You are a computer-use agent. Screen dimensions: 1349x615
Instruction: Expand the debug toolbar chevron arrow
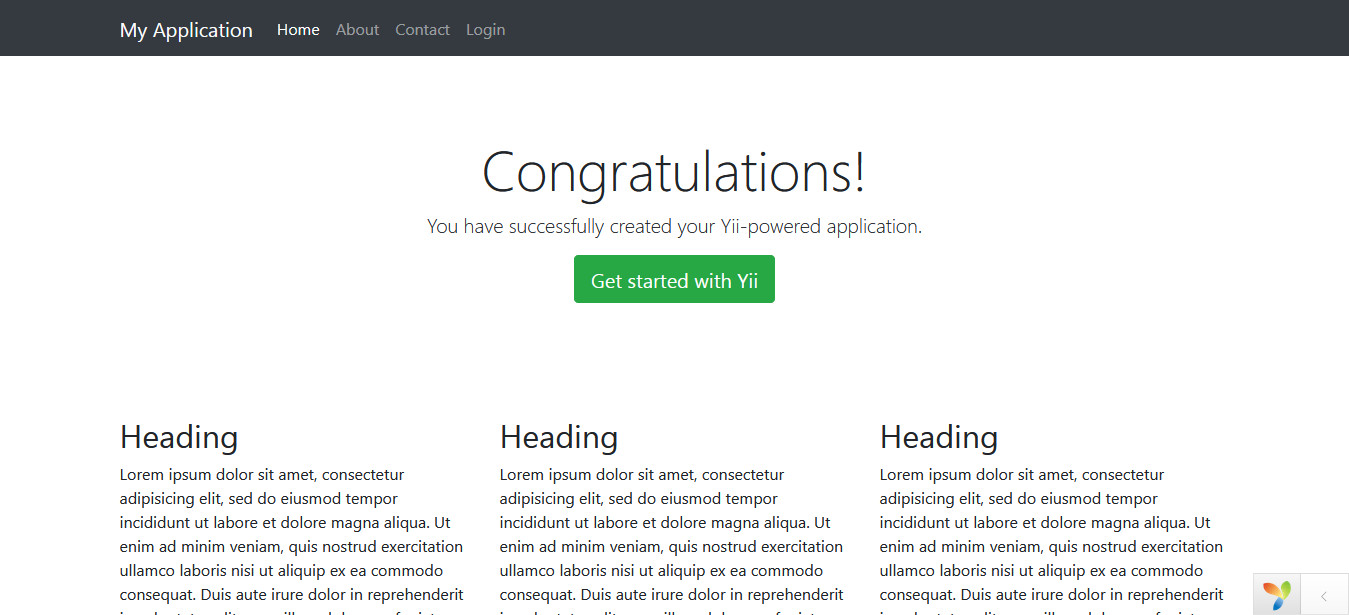pos(1324,595)
